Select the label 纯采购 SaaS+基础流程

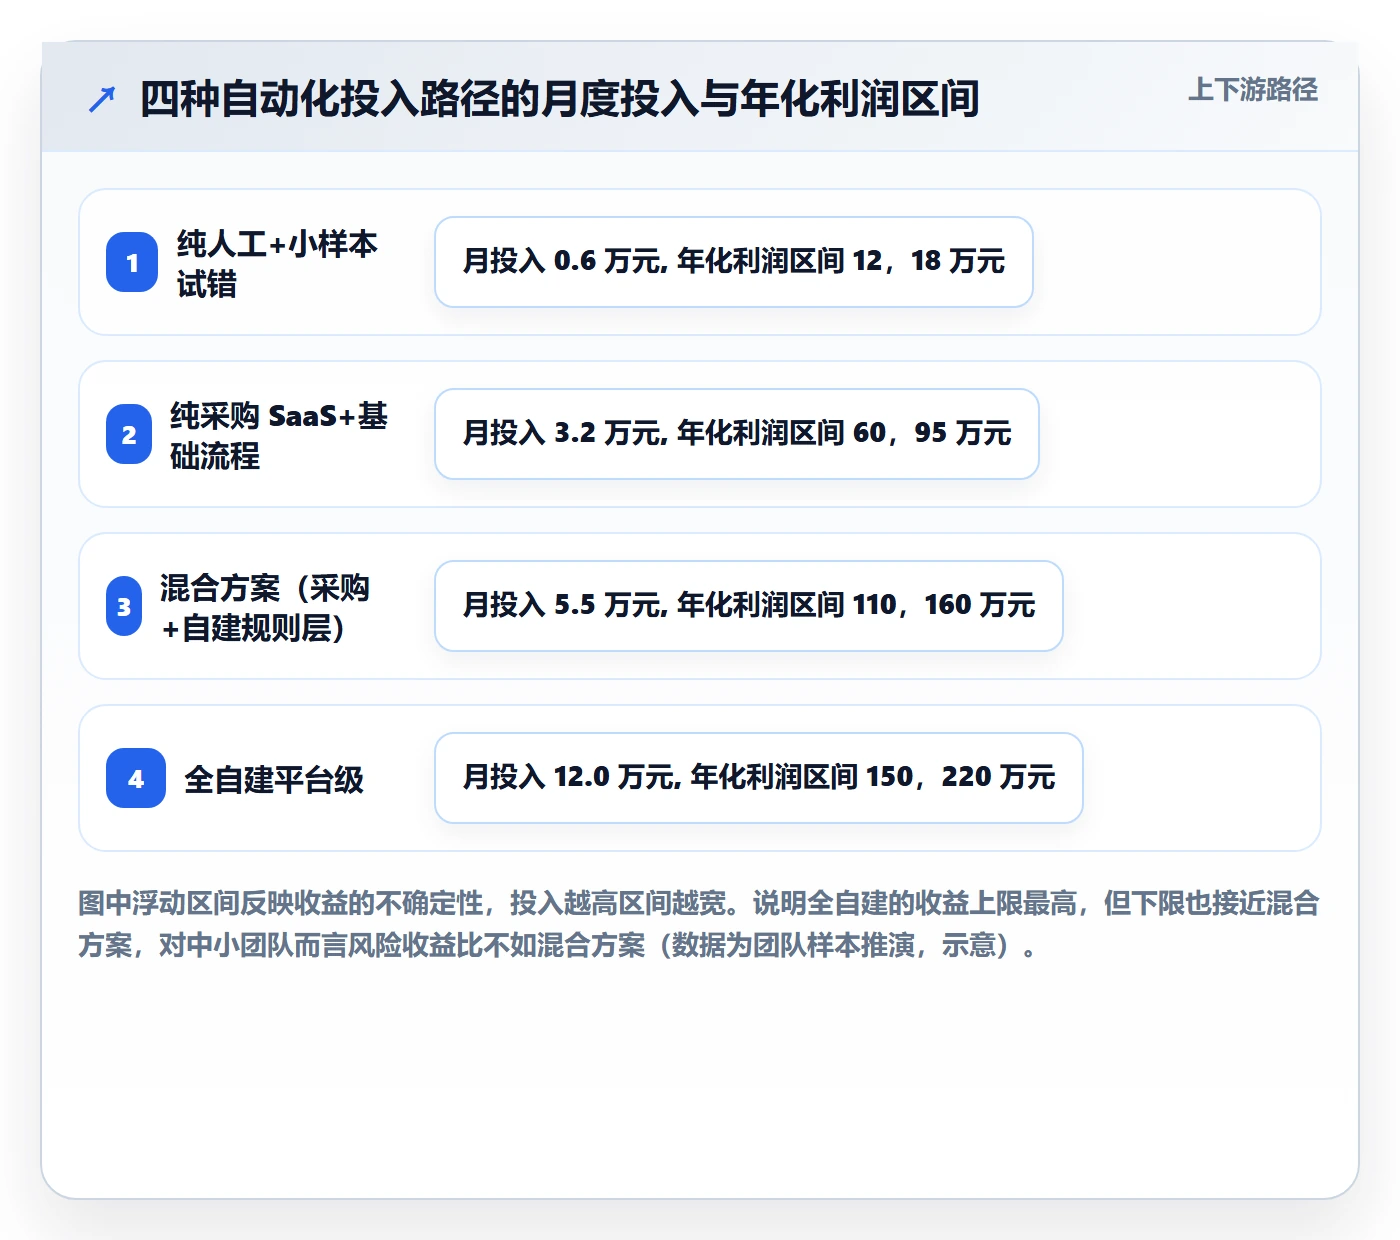[279, 435]
